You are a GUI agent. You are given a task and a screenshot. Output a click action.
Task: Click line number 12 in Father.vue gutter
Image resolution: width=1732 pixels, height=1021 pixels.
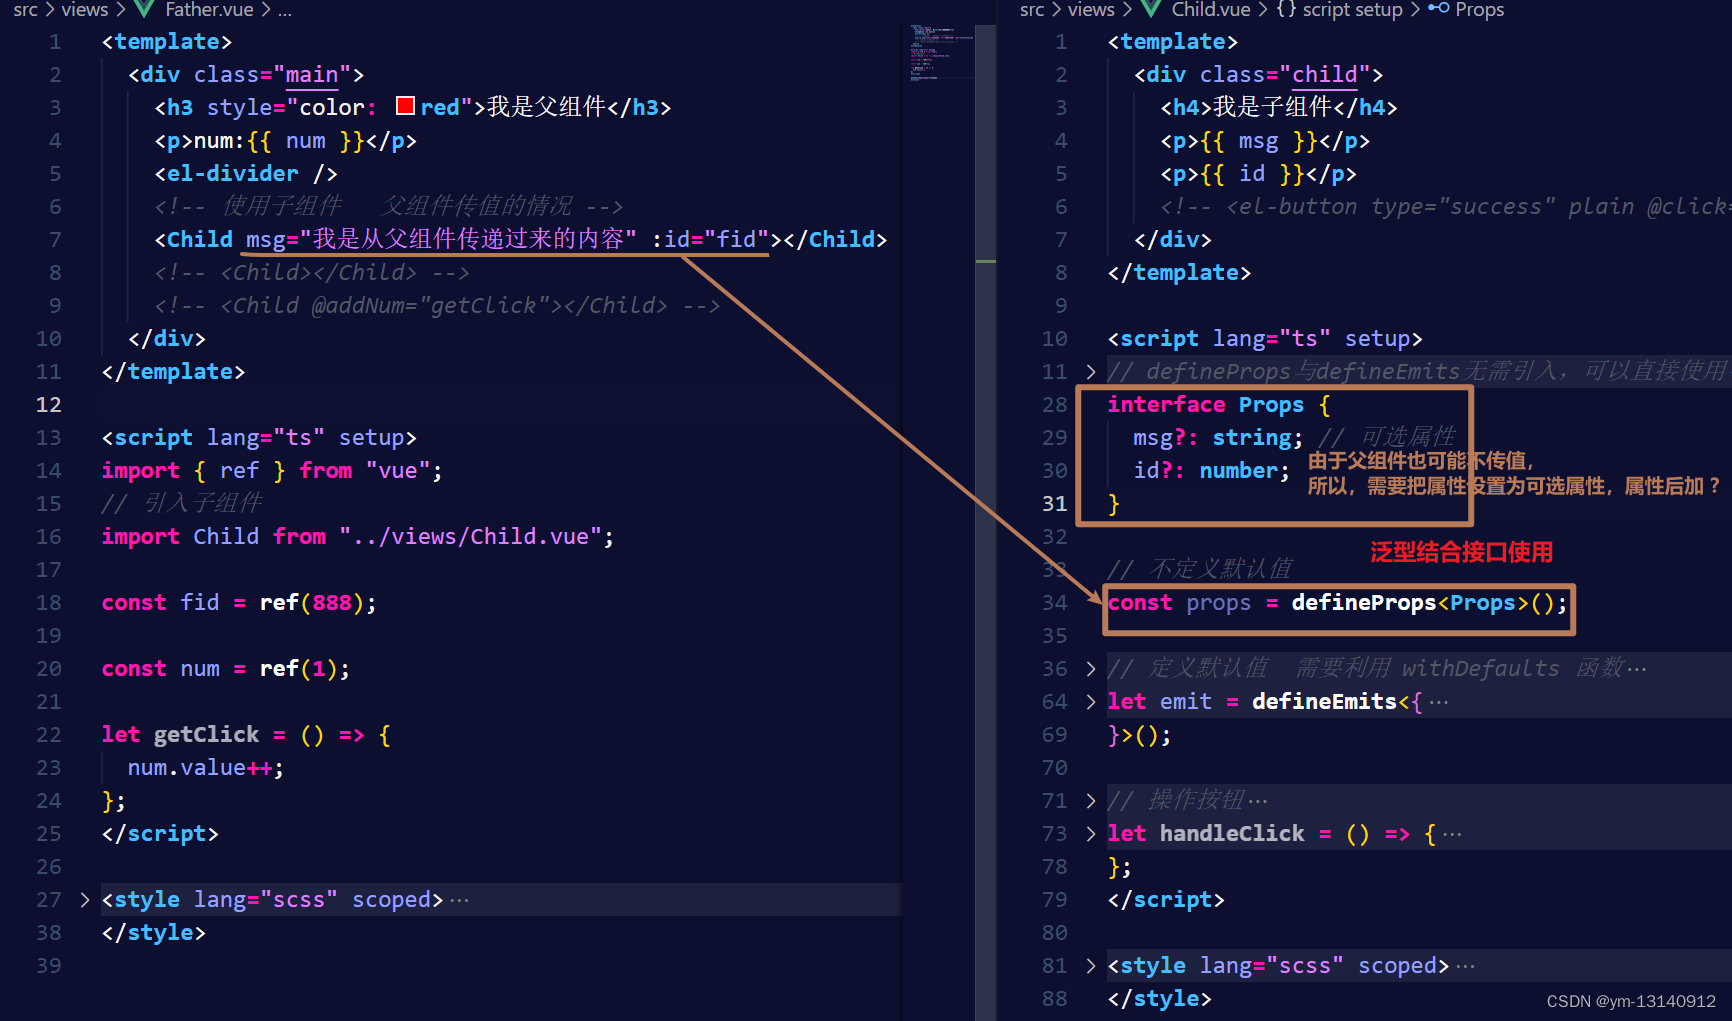click(48, 405)
